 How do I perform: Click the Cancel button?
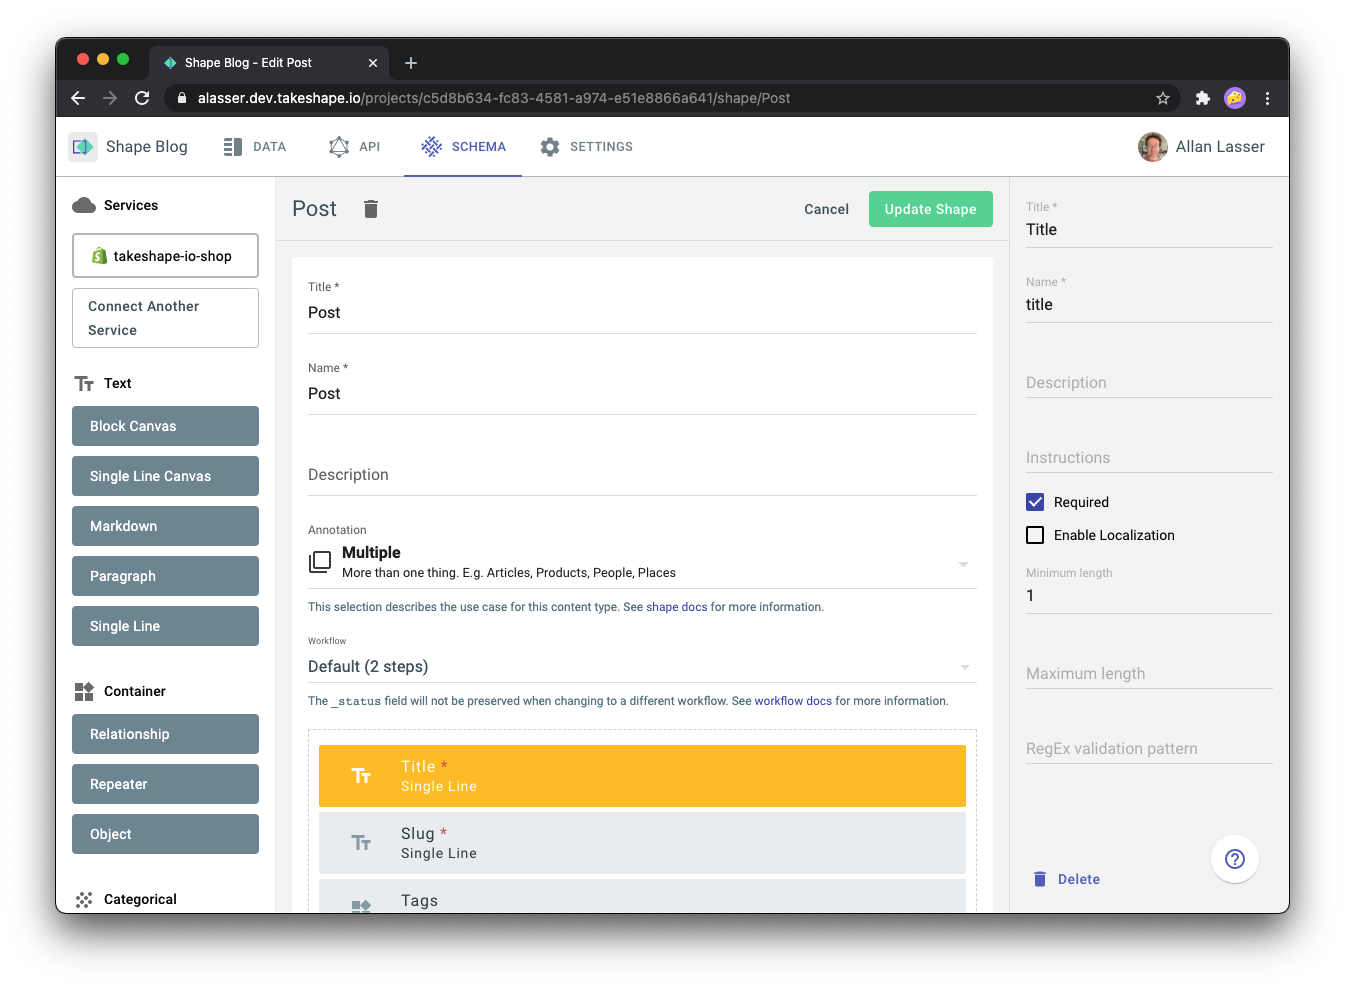click(826, 209)
